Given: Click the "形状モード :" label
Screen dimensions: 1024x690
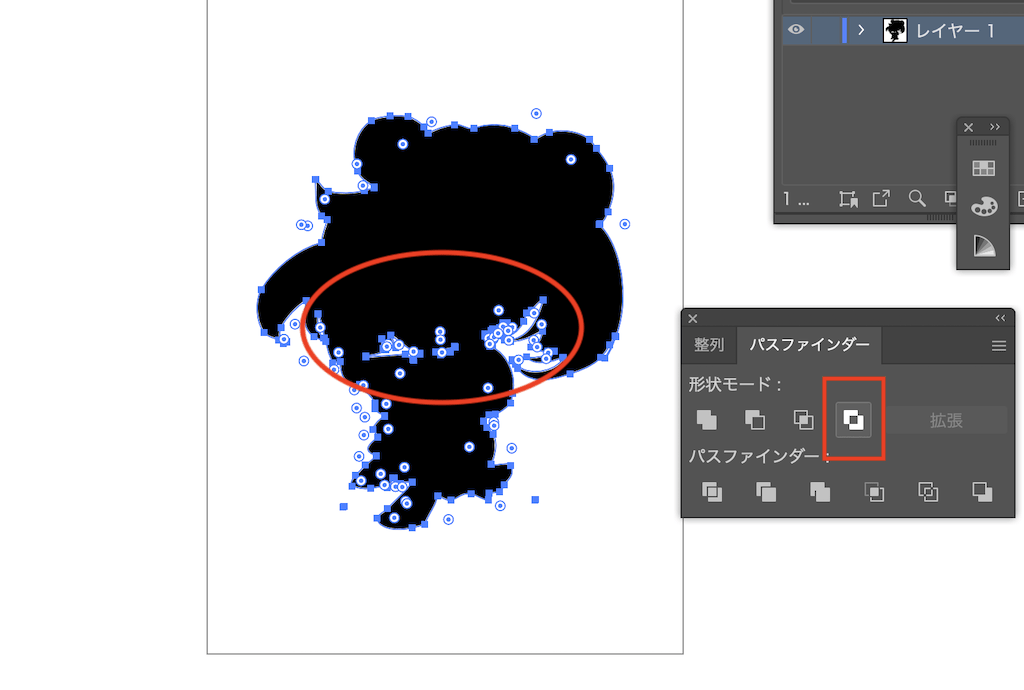Looking at the screenshot, I should pyautogui.click(x=735, y=384).
